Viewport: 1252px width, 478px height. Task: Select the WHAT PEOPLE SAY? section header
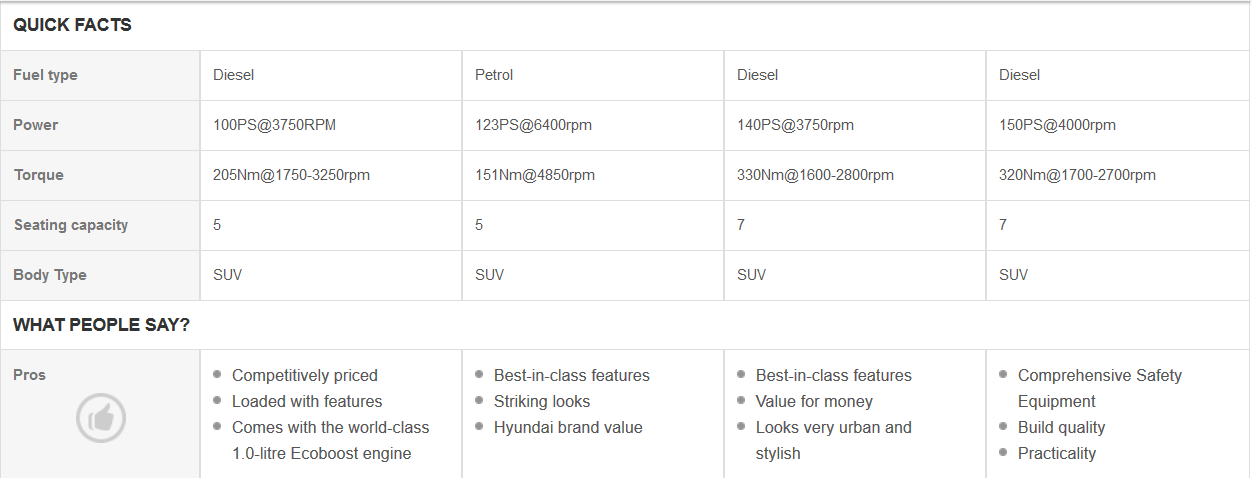coord(102,325)
